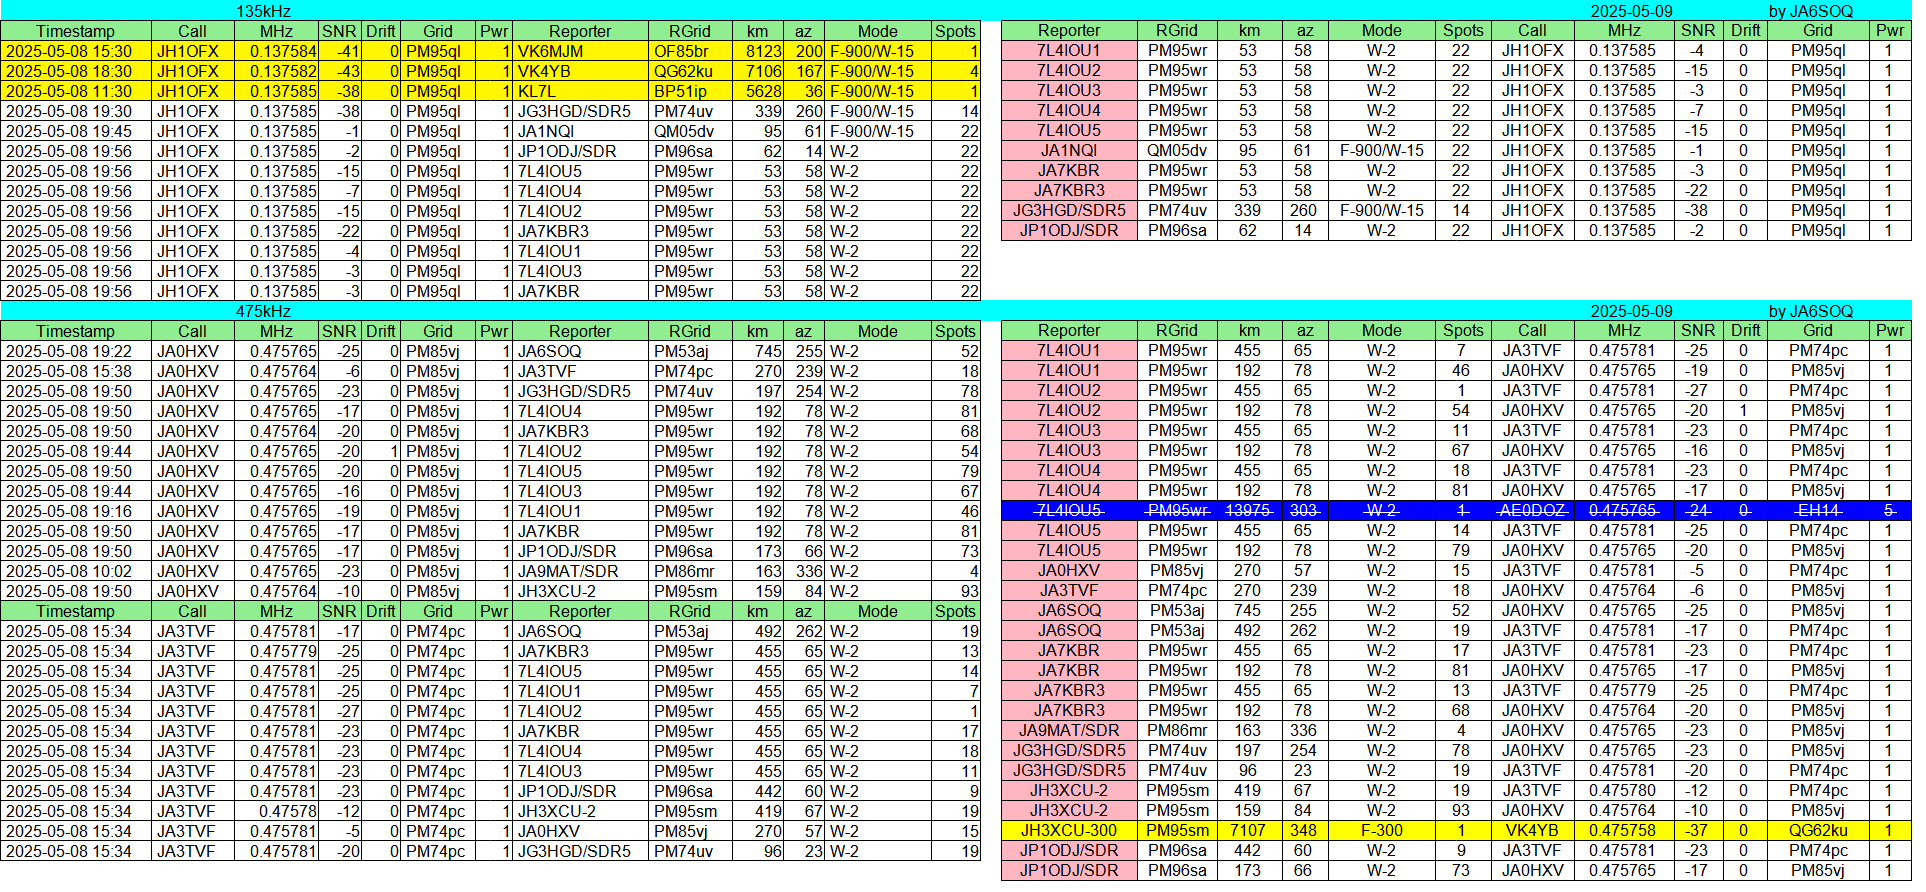This screenshot has width=1926, height=892.
Task: Select the 475kHz band title cell
Action: 263,311
